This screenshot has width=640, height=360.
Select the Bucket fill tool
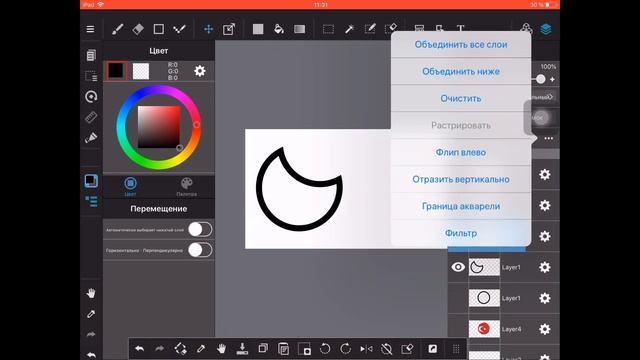click(x=279, y=29)
